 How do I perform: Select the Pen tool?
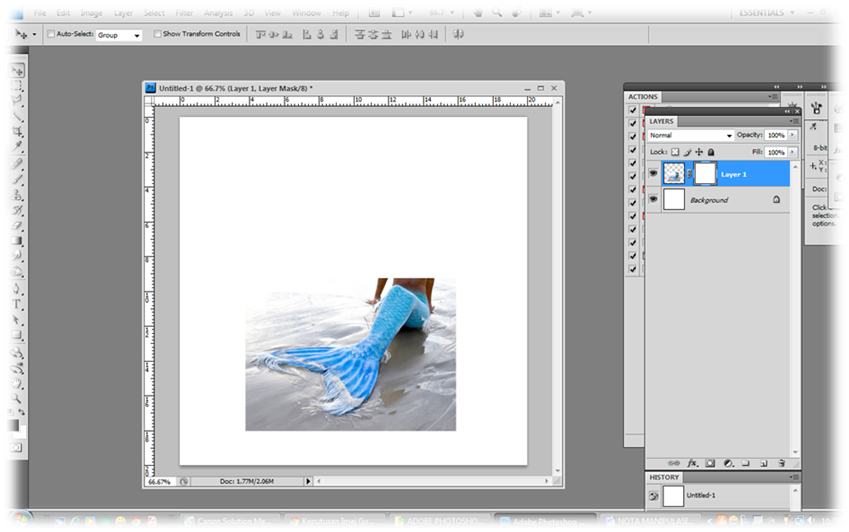[x=17, y=288]
